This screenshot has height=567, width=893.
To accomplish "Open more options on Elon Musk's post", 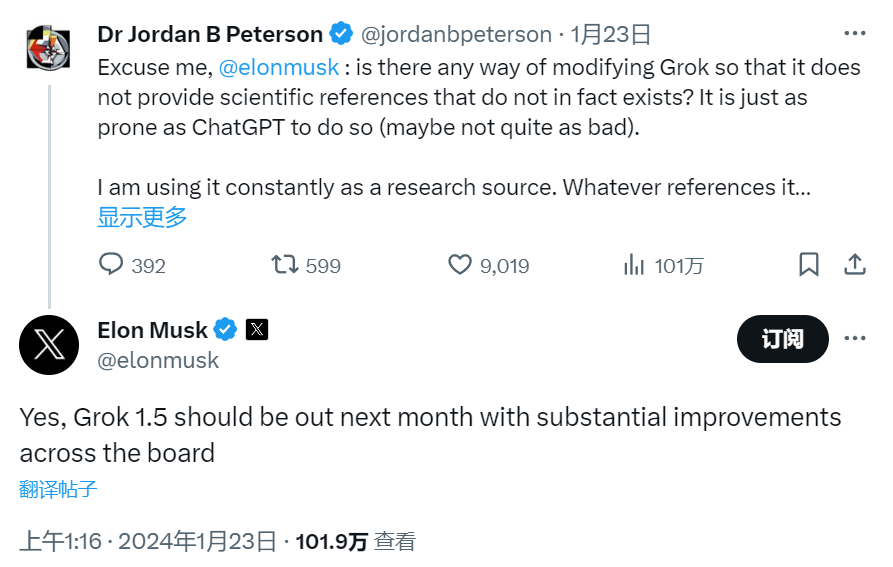I will [855, 338].
